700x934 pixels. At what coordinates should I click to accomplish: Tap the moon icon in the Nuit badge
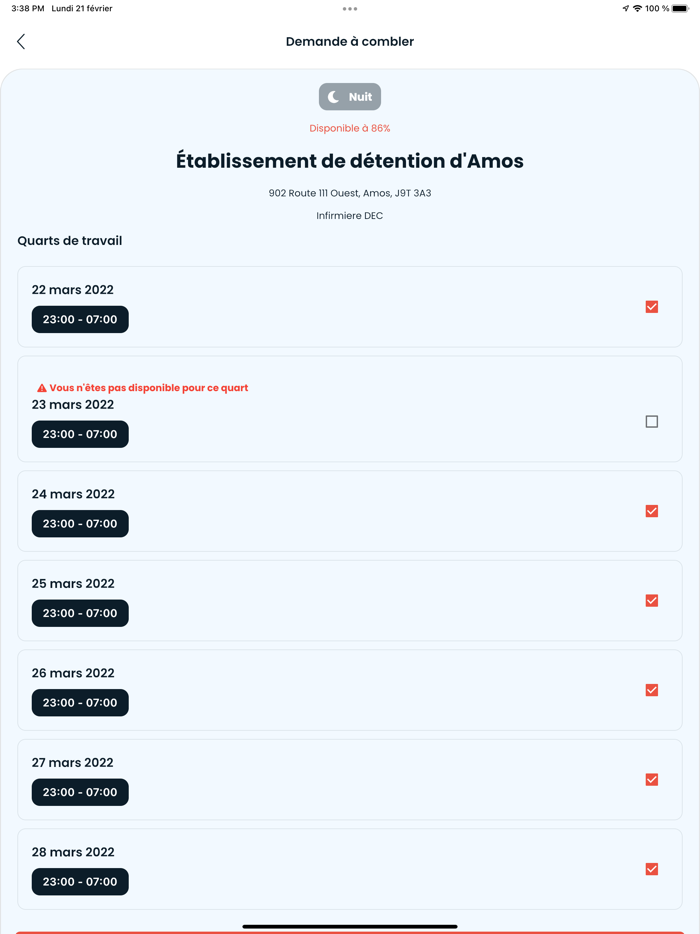coord(331,96)
